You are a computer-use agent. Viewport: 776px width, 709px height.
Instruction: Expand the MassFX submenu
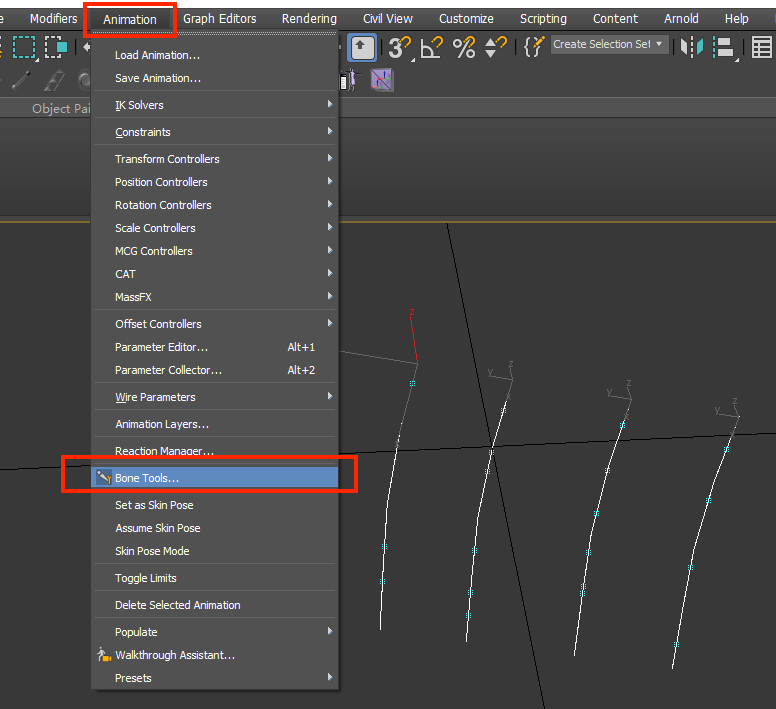[x=215, y=297]
